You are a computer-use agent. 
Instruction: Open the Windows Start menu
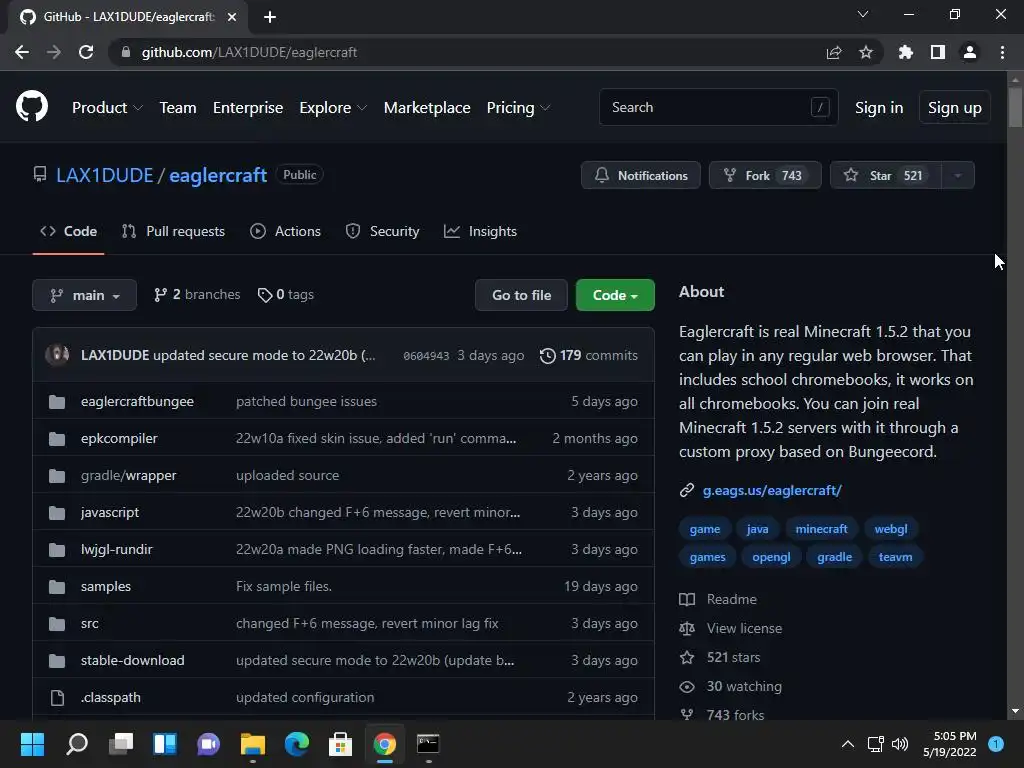click(x=33, y=744)
